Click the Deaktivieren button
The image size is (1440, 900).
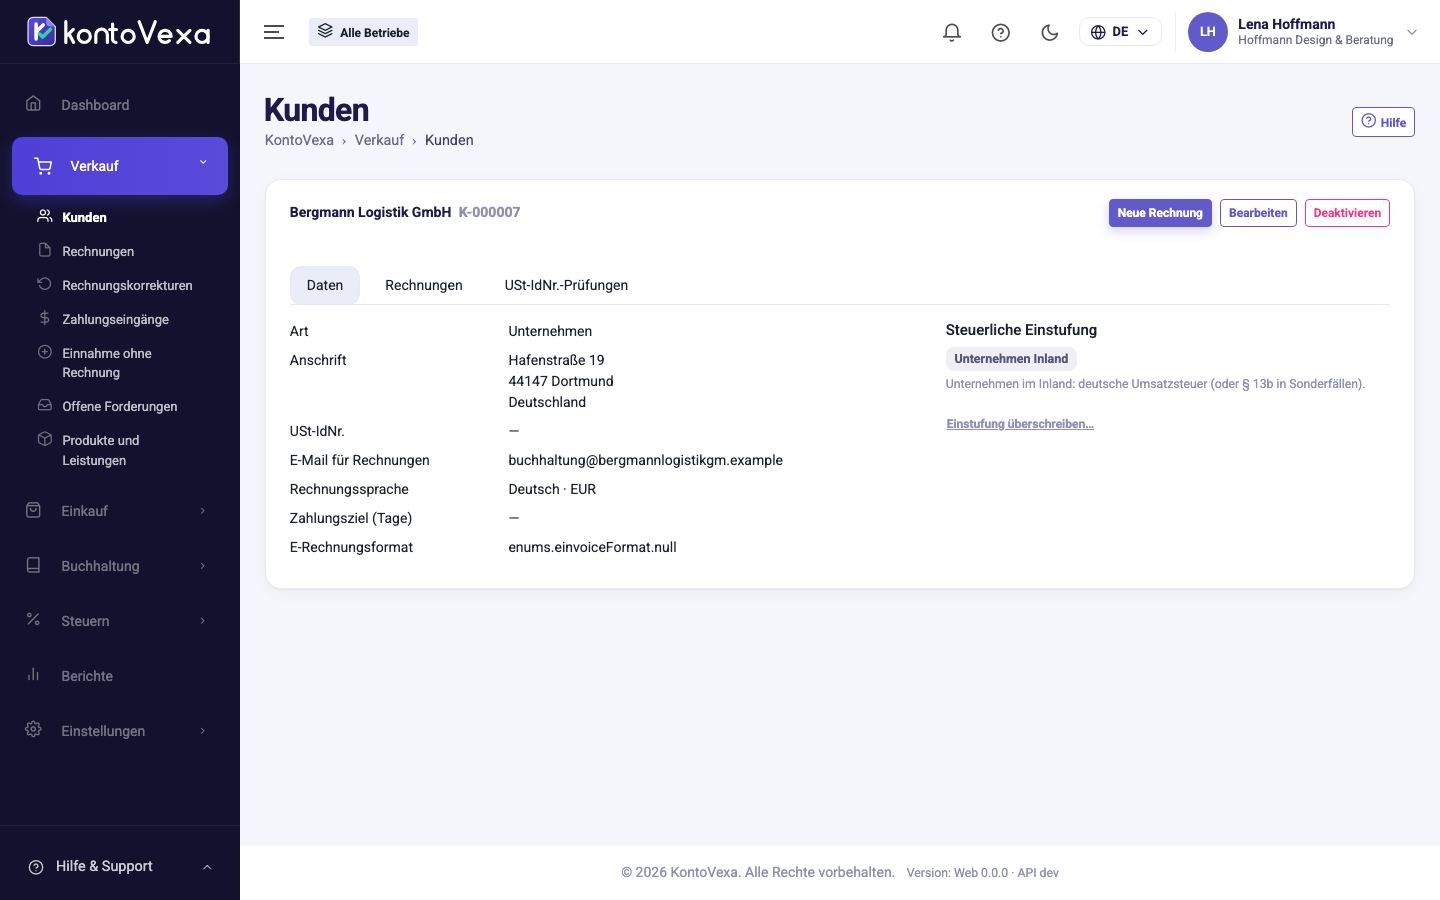(x=1347, y=213)
